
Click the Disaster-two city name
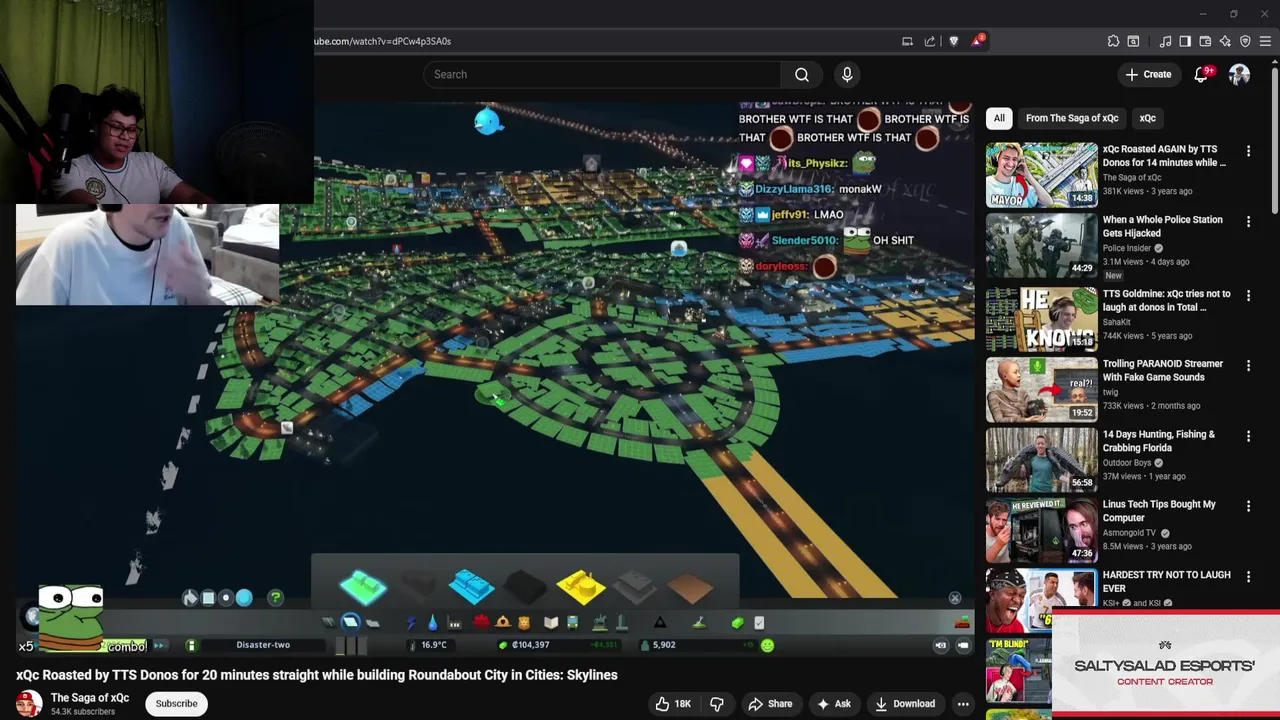pyautogui.click(x=263, y=645)
